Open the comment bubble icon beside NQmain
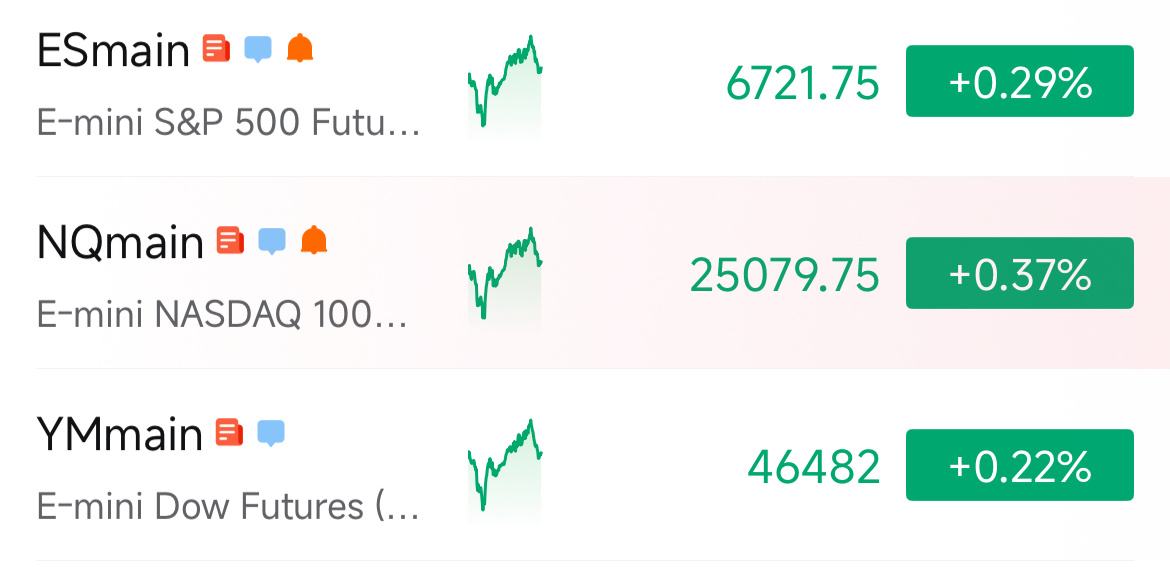The height and width of the screenshot is (567, 1170). pos(272,241)
